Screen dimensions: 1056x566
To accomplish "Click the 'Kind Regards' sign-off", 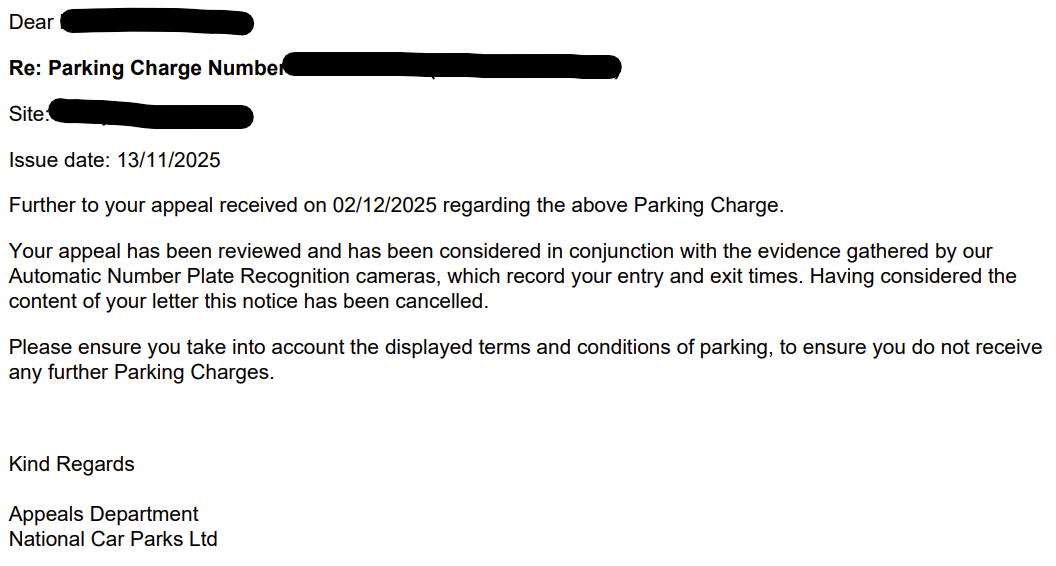I will coord(71,464).
